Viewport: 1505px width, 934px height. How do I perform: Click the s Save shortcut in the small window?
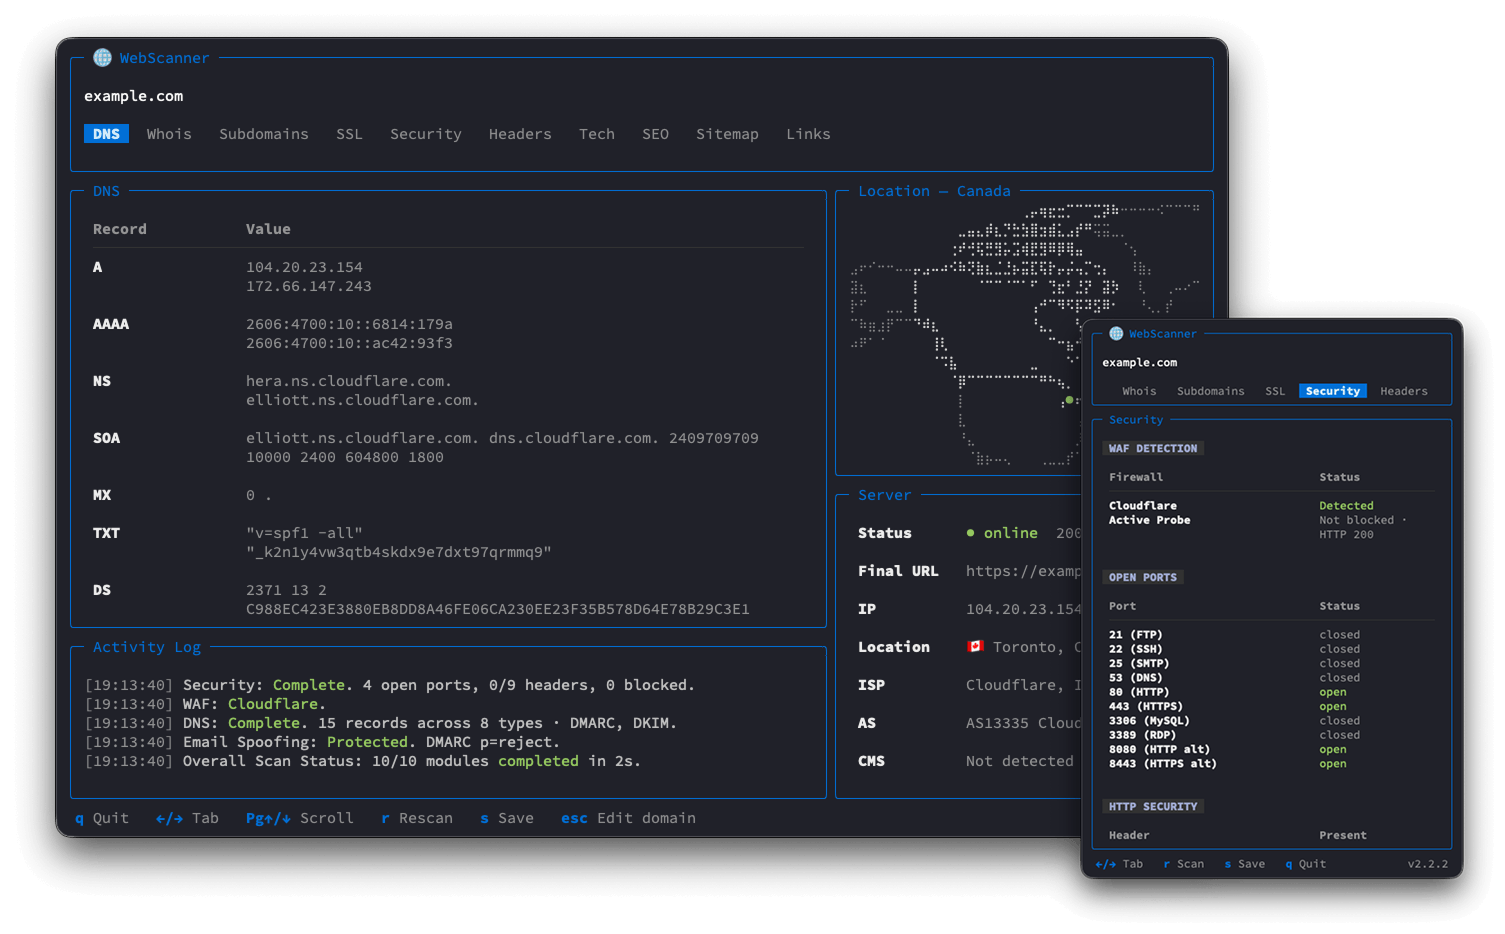1245,864
